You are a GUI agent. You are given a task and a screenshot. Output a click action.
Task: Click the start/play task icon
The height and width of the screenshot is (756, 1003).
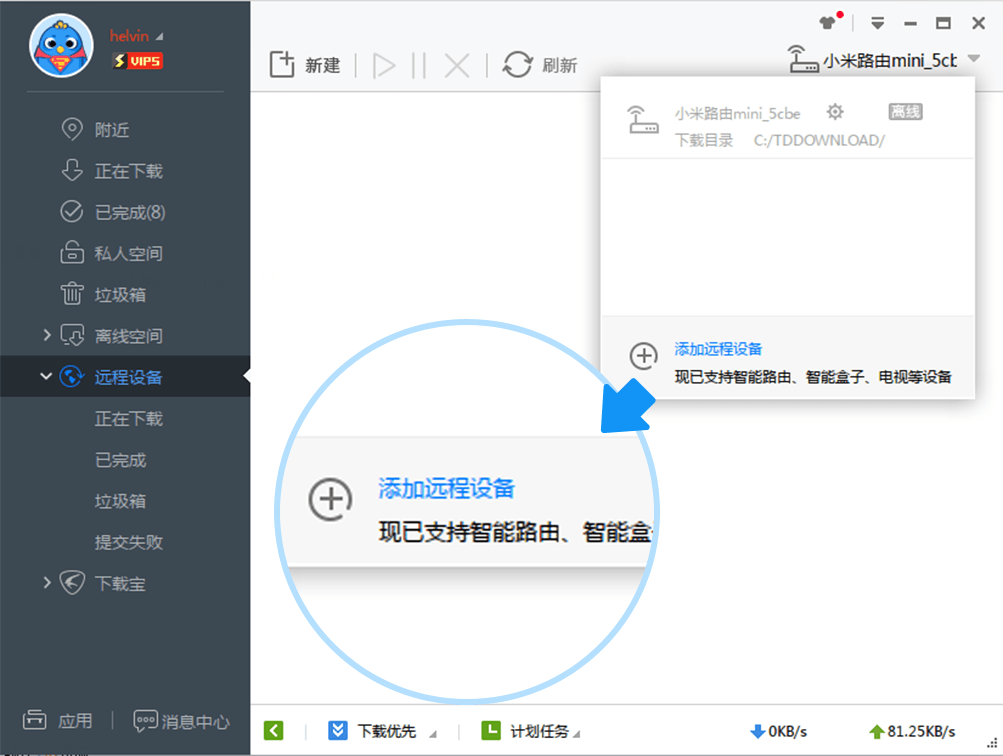click(384, 64)
